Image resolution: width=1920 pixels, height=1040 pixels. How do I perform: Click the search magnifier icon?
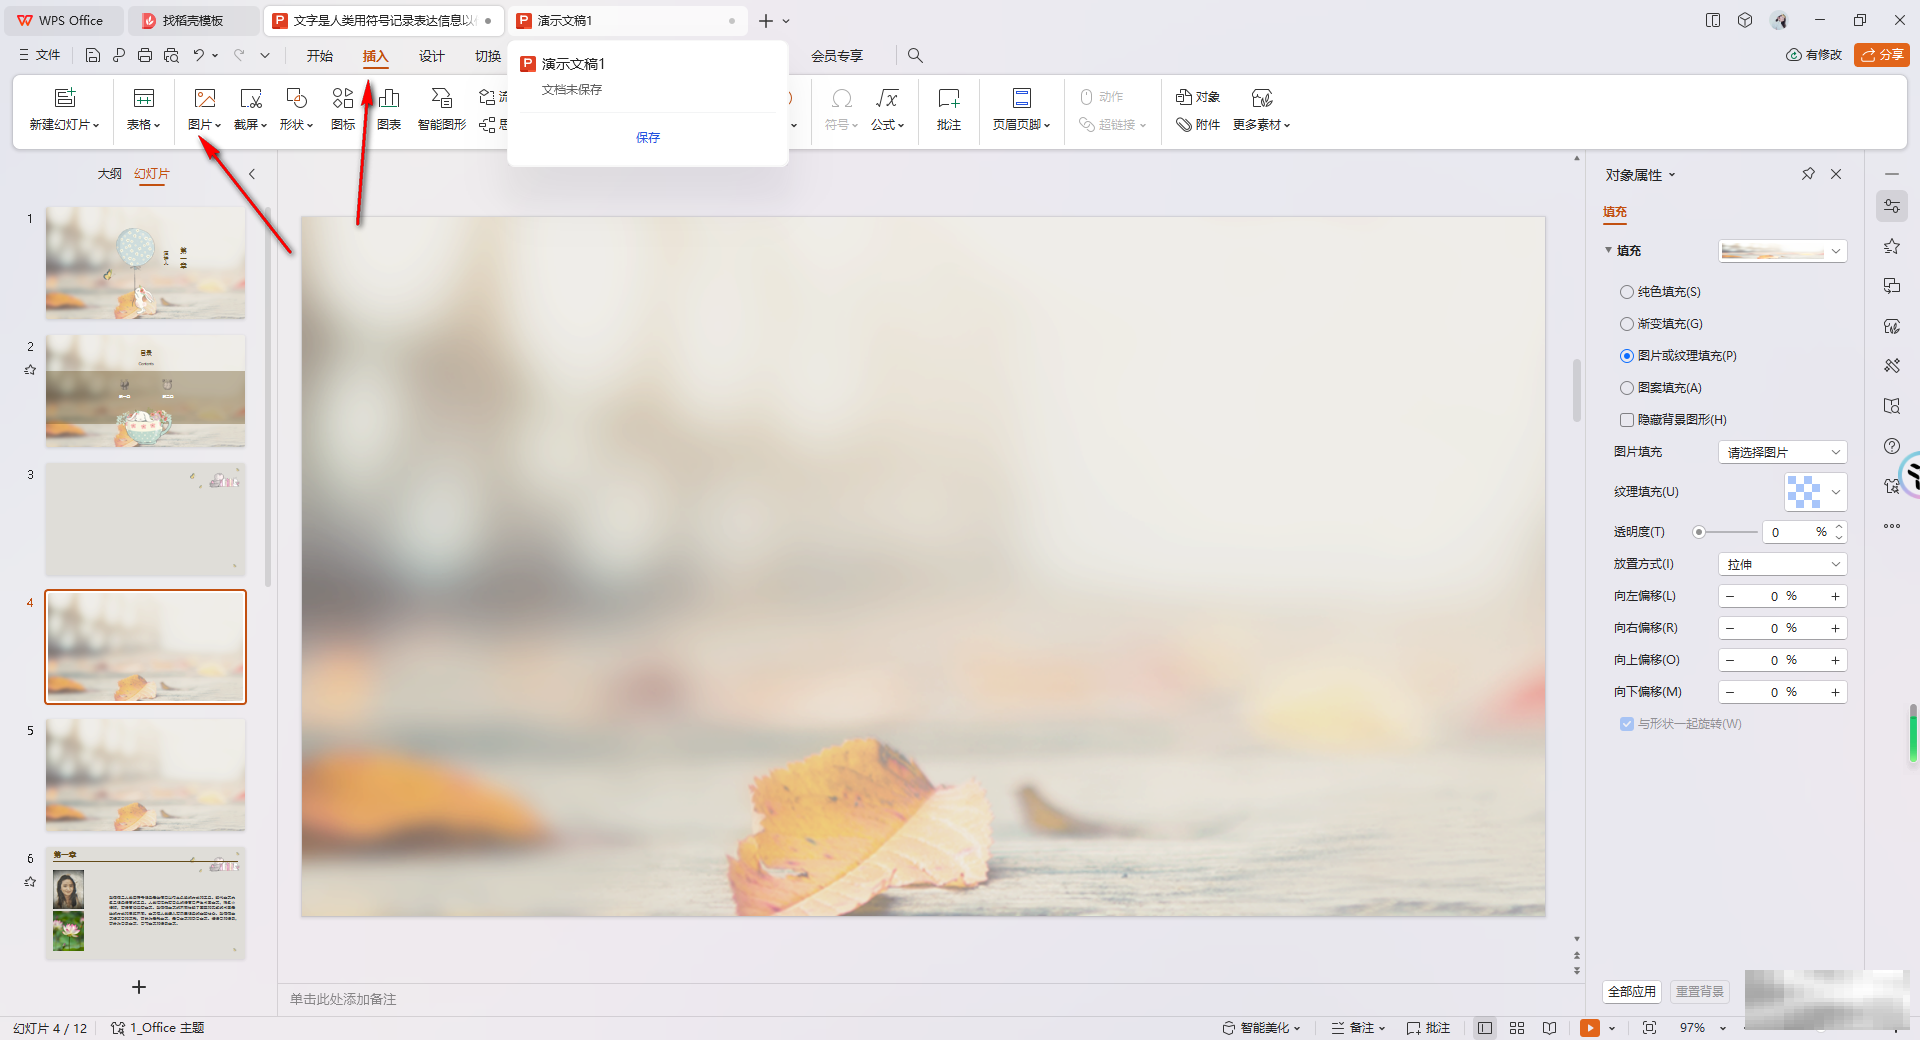coord(915,55)
